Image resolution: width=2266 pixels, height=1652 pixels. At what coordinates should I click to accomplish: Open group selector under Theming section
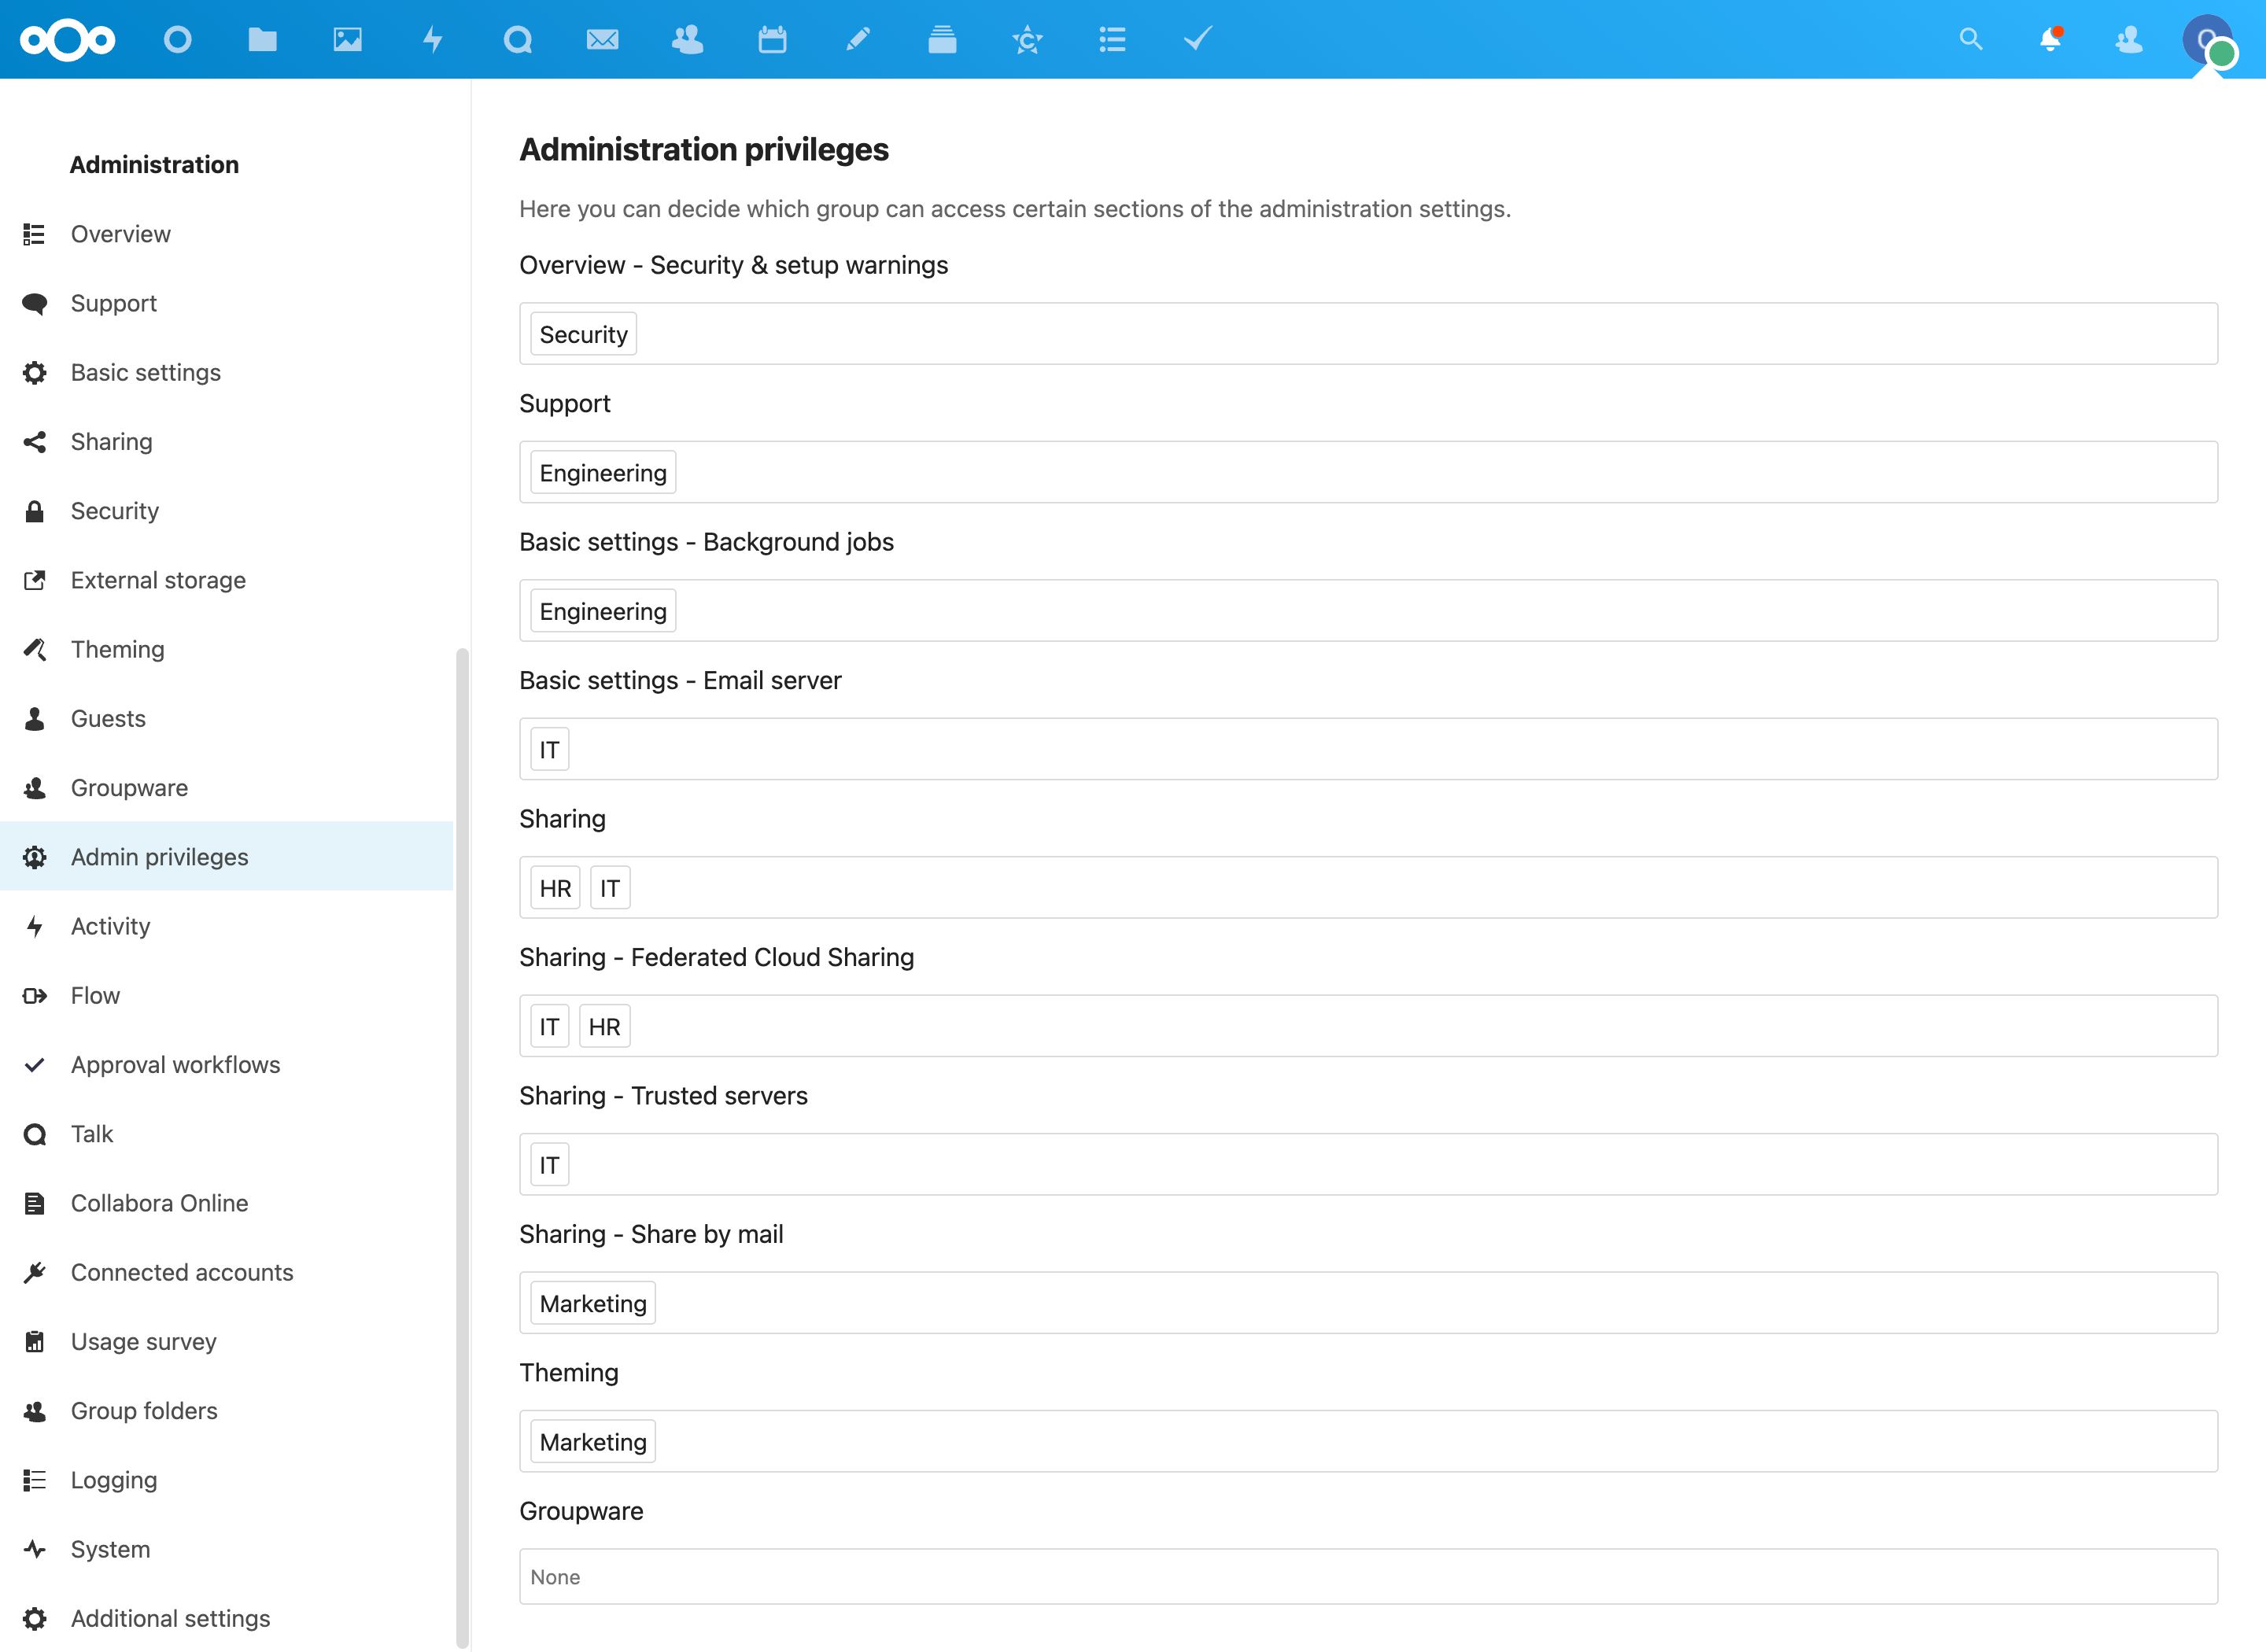pos(1368,1442)
